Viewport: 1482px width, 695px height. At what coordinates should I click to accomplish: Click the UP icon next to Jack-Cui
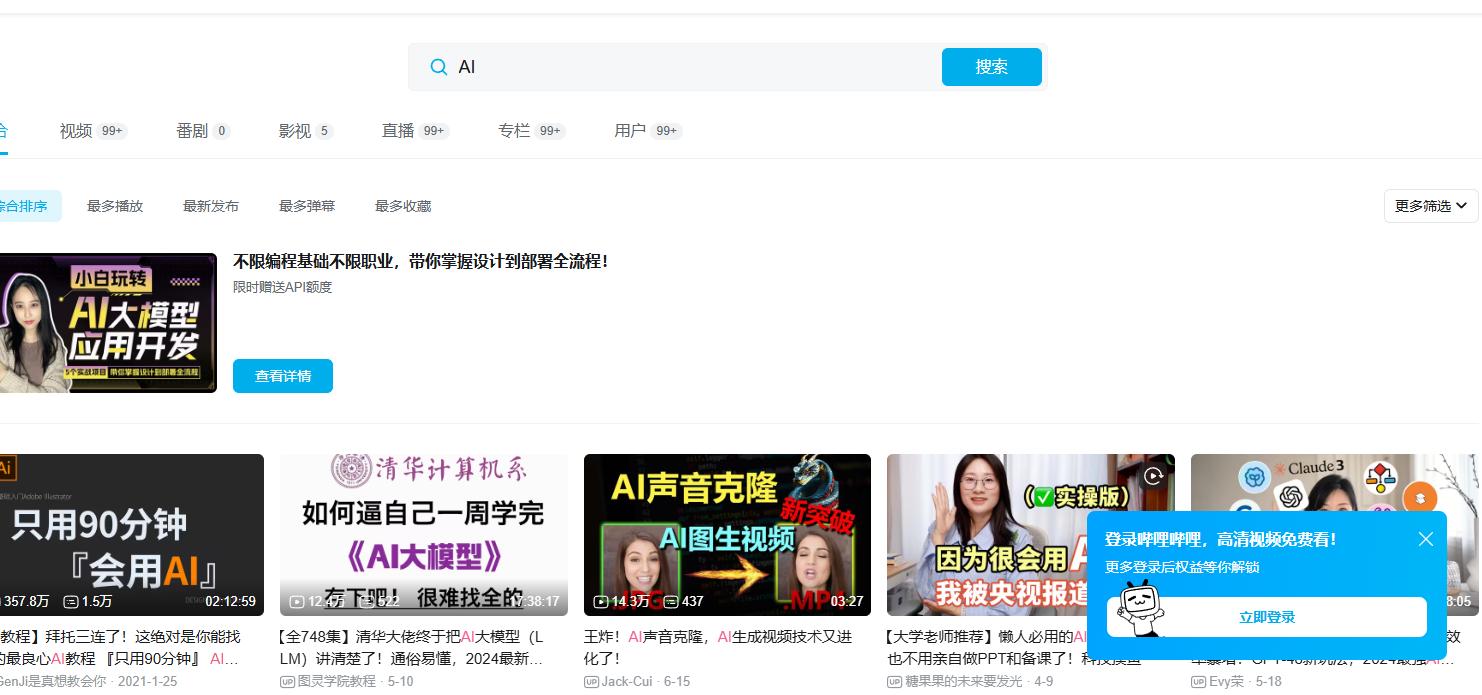click(x=590, y=682)
